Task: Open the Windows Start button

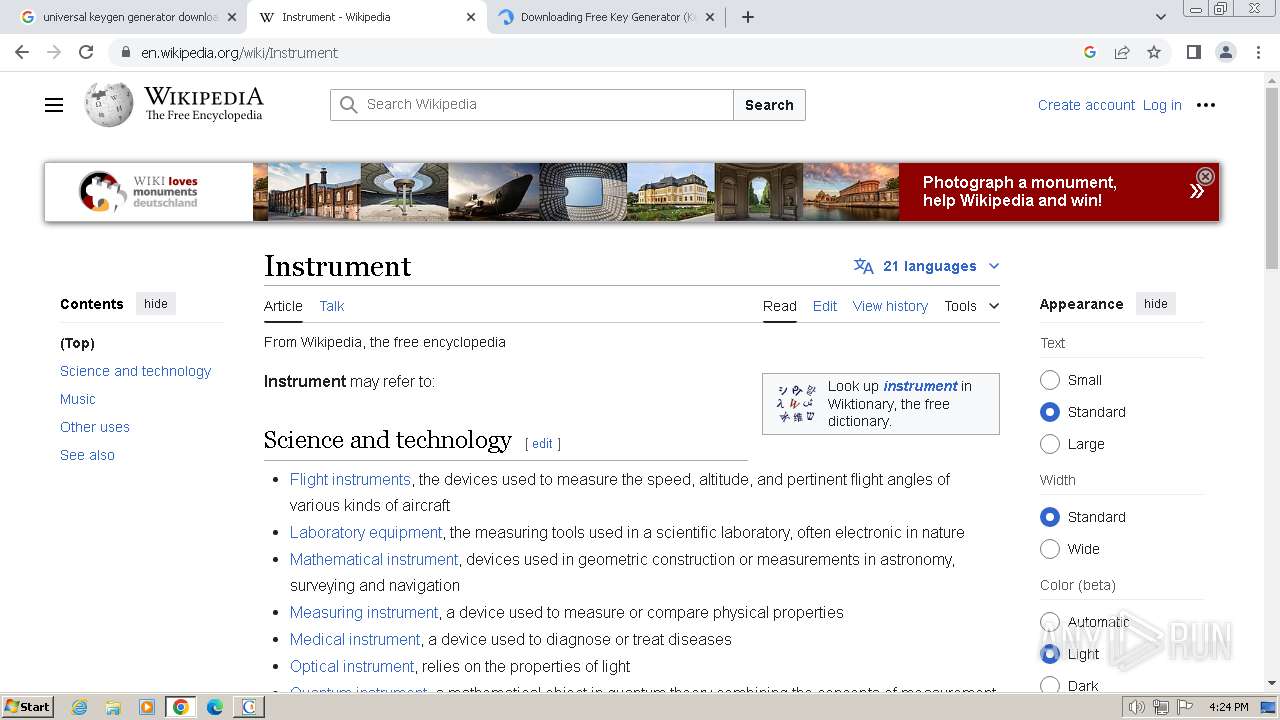Action: point(28,707)
